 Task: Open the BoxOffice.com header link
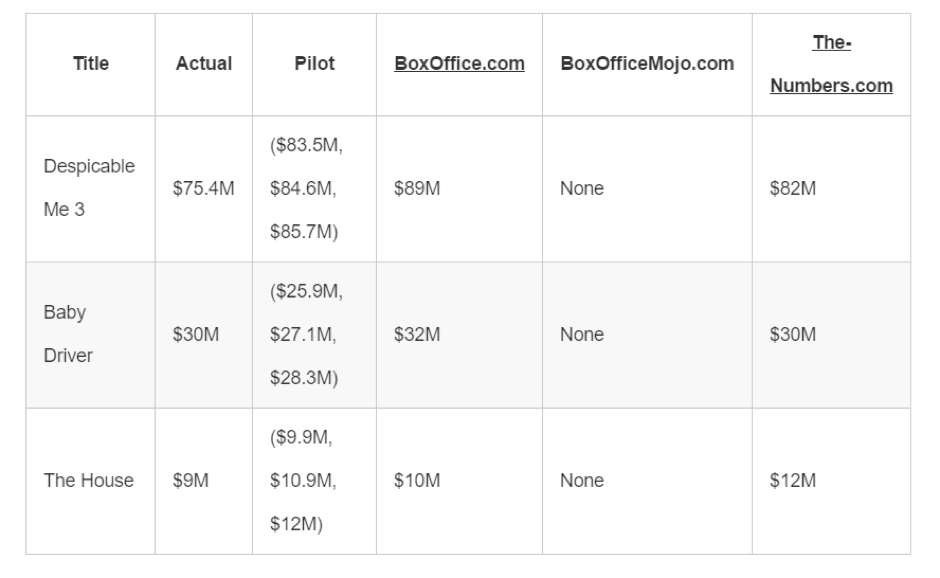point(459,64)
